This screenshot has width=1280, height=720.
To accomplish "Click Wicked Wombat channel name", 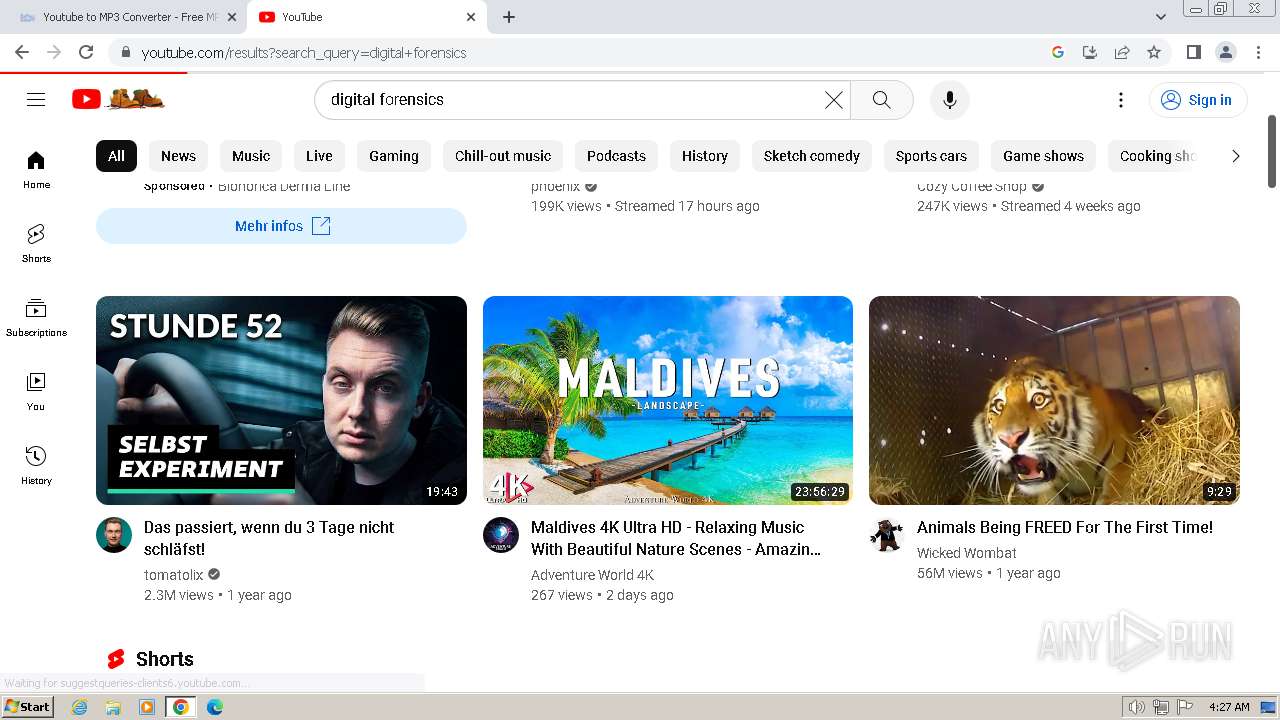I will tap(967, 553).
